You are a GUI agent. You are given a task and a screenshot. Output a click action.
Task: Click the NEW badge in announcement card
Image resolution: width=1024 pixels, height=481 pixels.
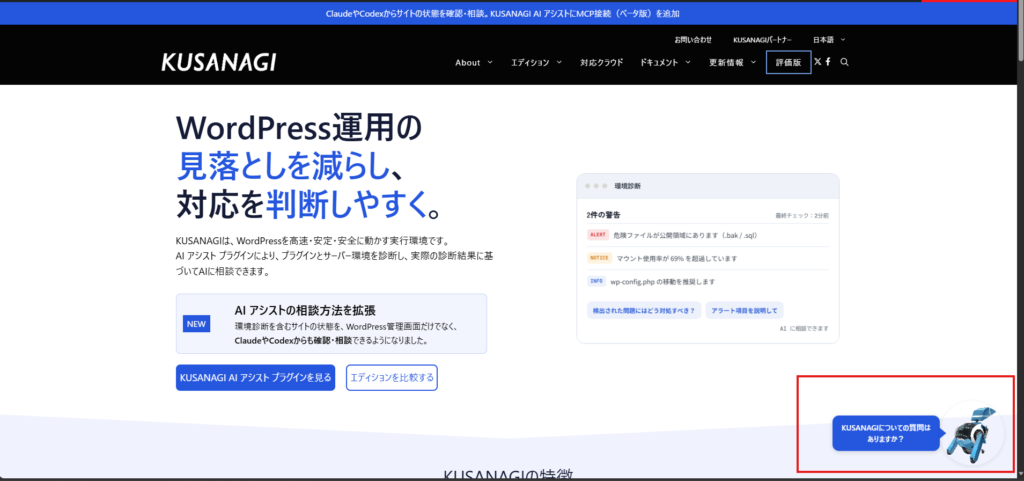(196, 324)
